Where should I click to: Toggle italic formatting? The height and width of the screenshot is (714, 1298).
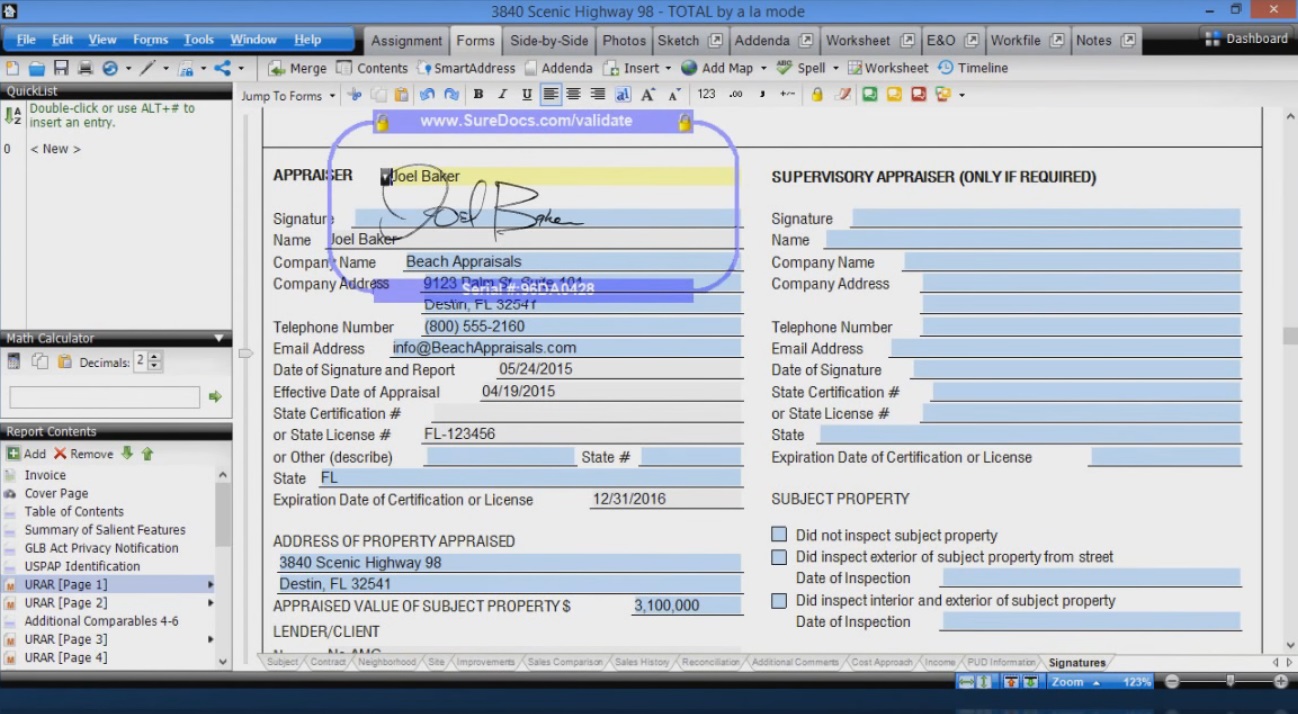pyautogui.click(x=502, y=95)
